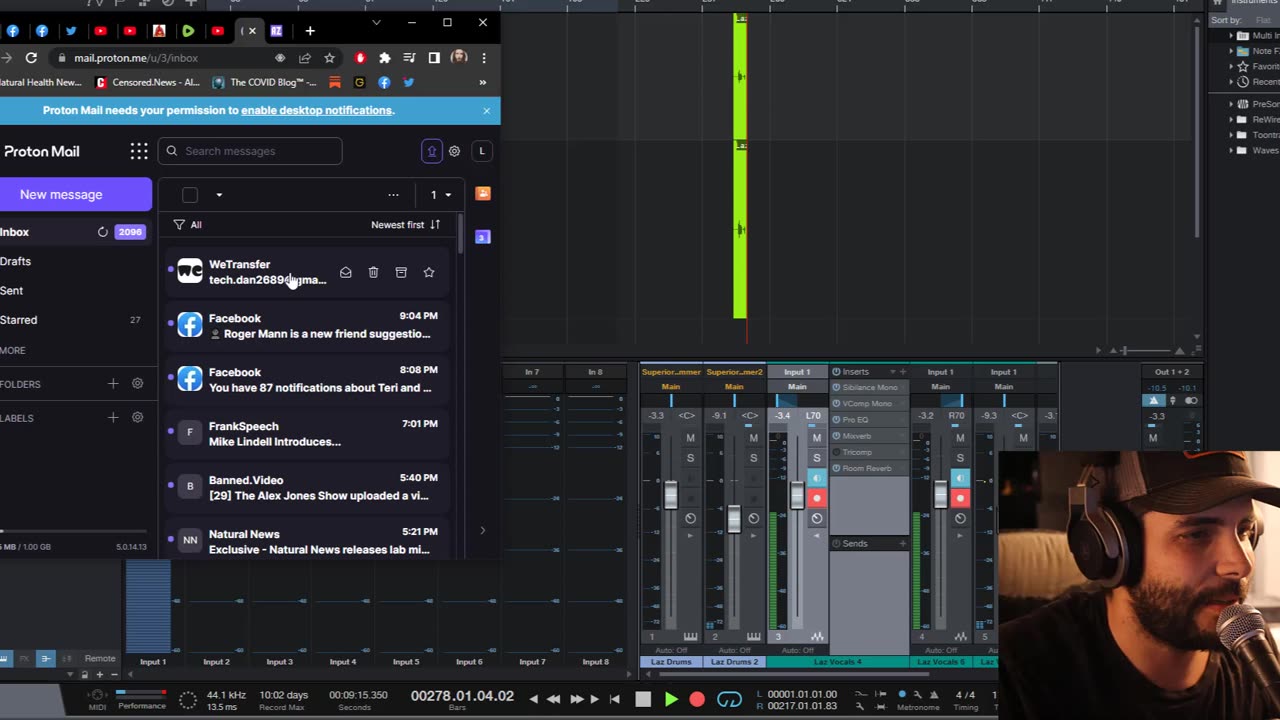Viewport: 1280px width, 720px height.
Task: Open the Proton contacts side icon
Action: pos(483,194)
